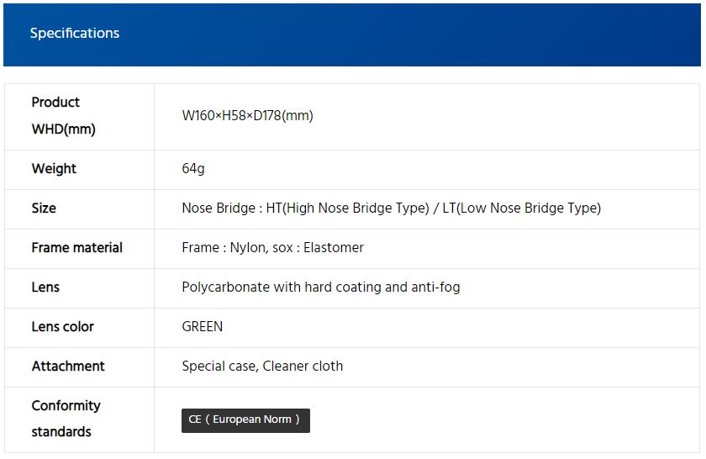
Task: Click the 64g weight value
Action: coord(193,168)
